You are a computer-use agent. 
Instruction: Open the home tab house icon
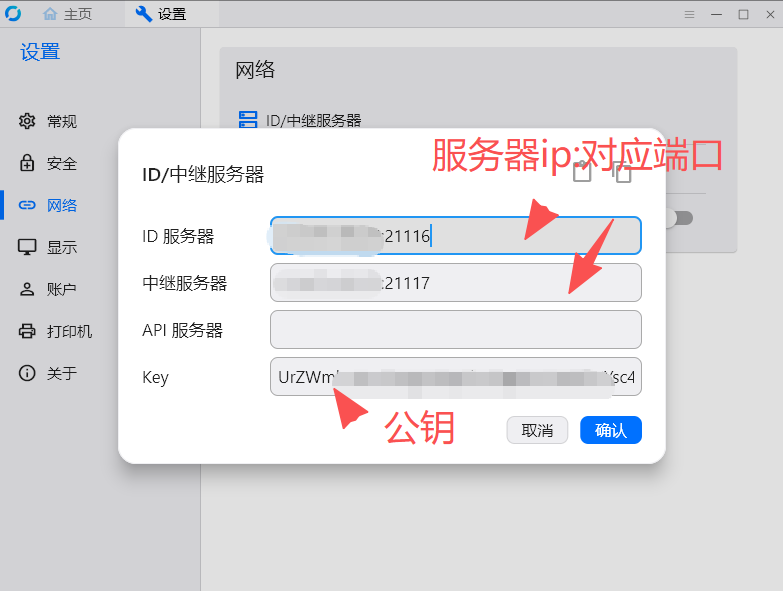pyautogui.click(x=50, y=14)
